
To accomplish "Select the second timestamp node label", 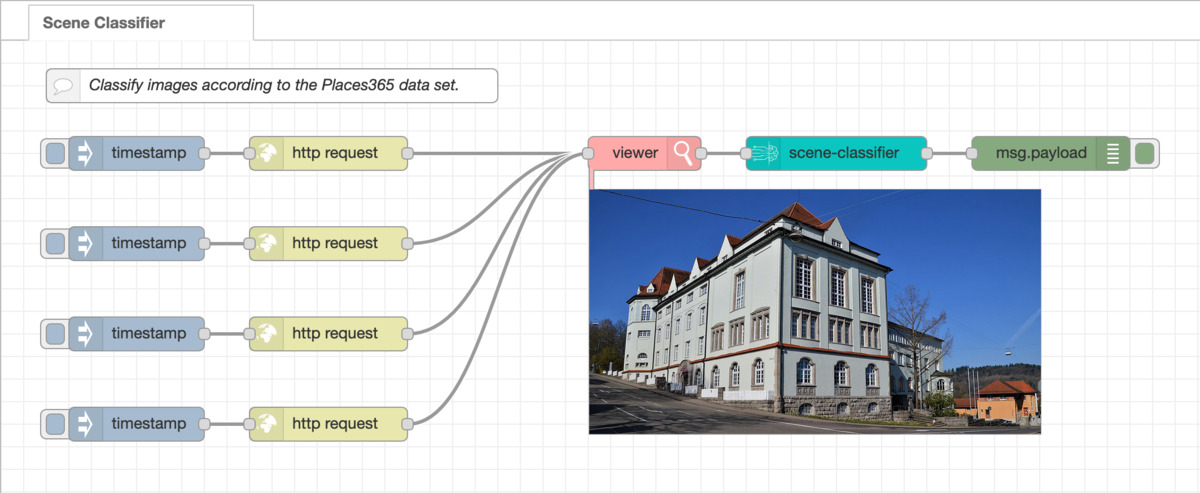I will 149,243.
